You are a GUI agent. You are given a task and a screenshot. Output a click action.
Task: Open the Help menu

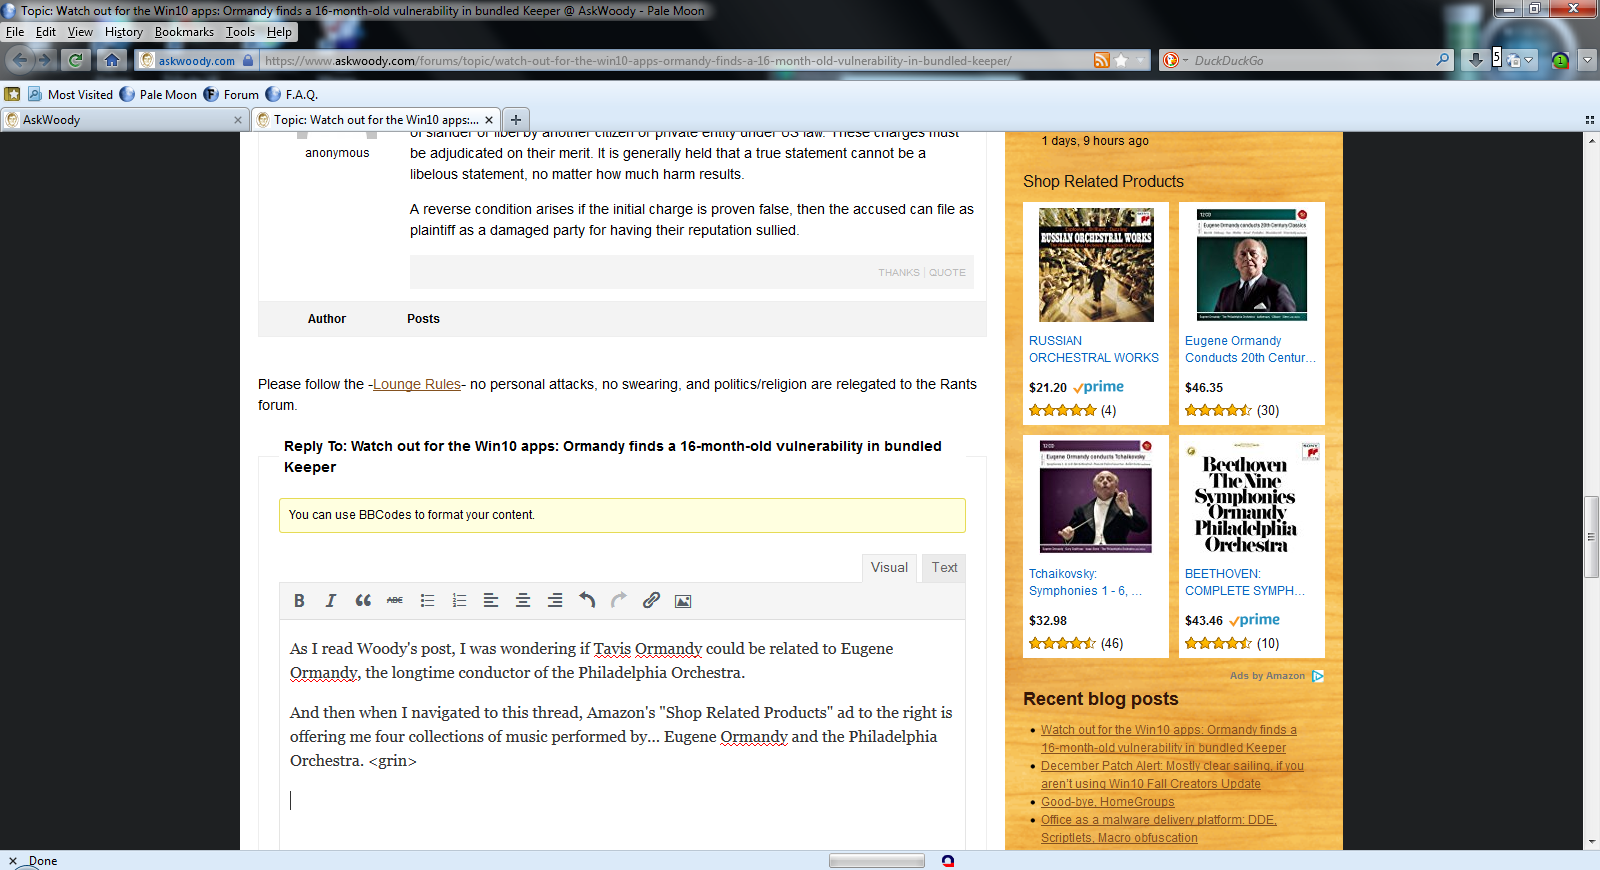click(279, 32)
